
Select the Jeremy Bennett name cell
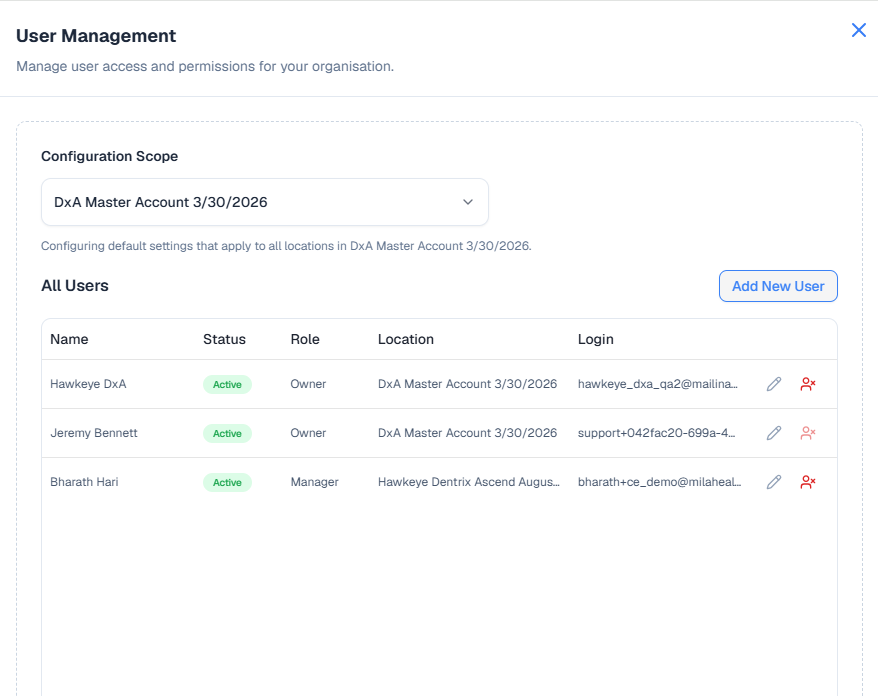point(94,433)
